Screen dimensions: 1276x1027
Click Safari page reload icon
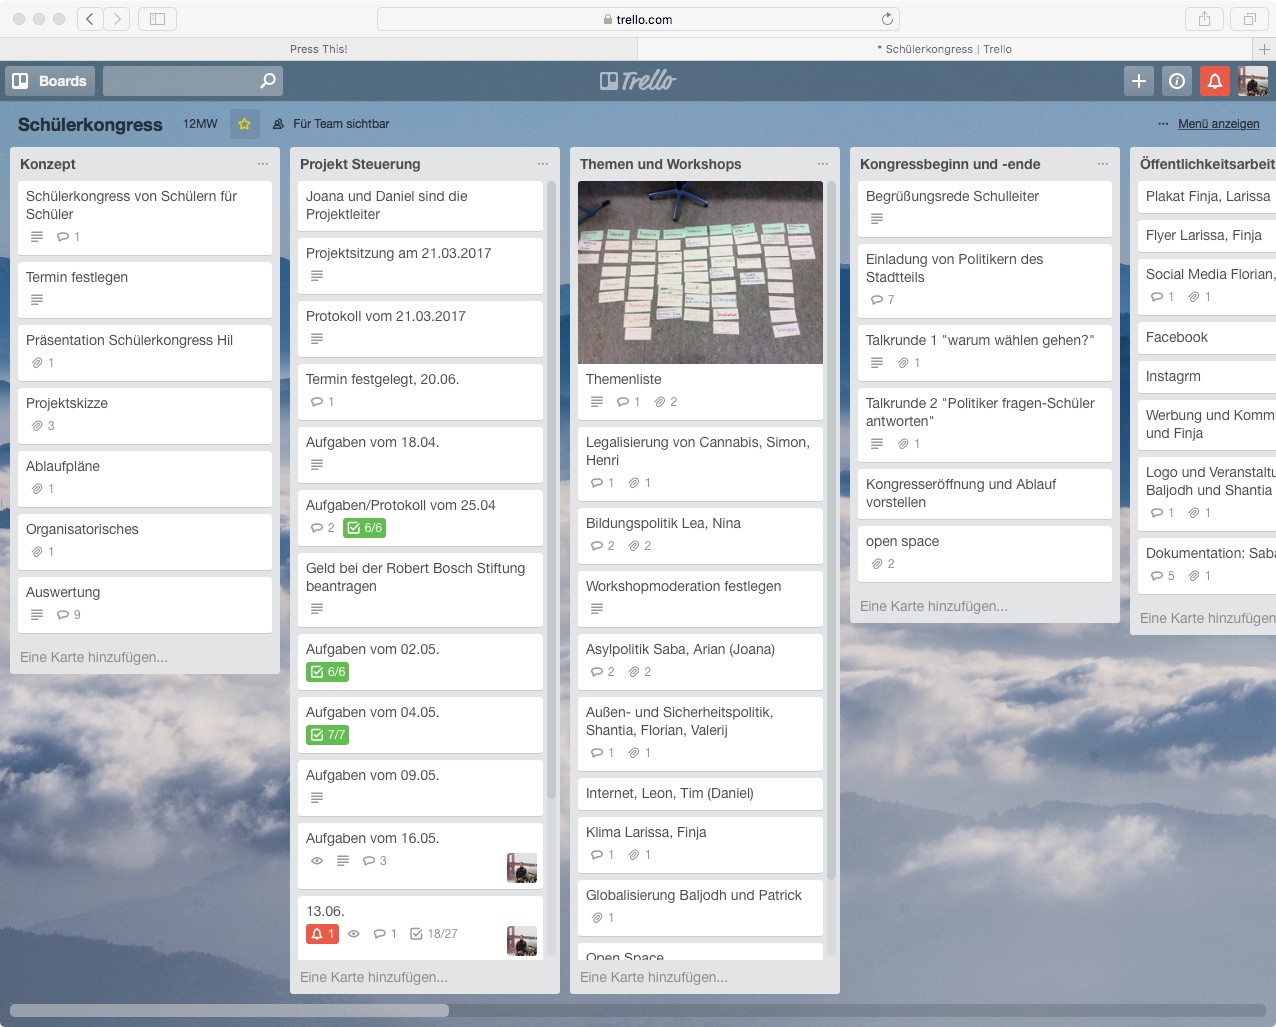tap(886, 19)
